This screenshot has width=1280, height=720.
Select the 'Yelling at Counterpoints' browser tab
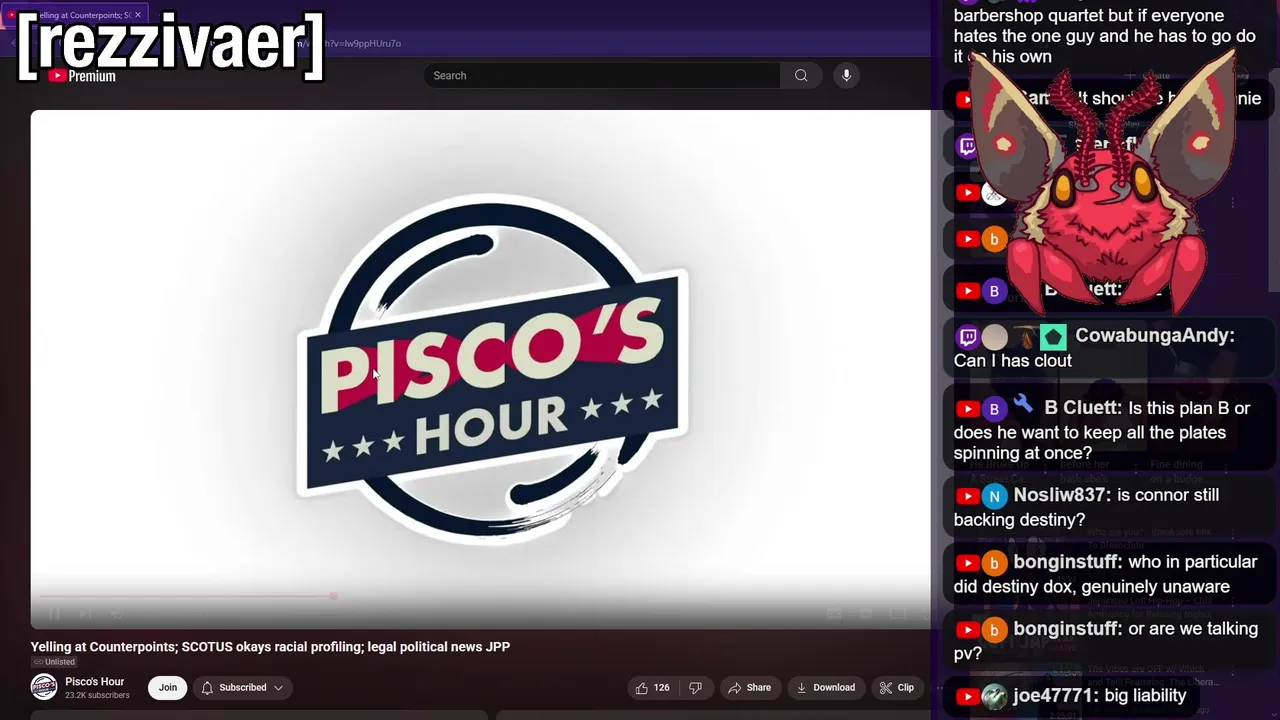click(x=74, y=15)
